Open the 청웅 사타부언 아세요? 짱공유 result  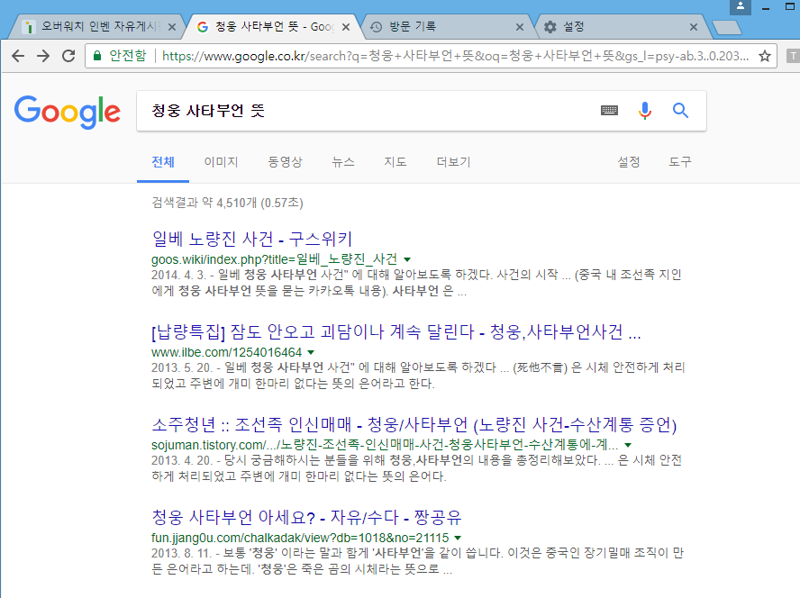pos(307,517)
